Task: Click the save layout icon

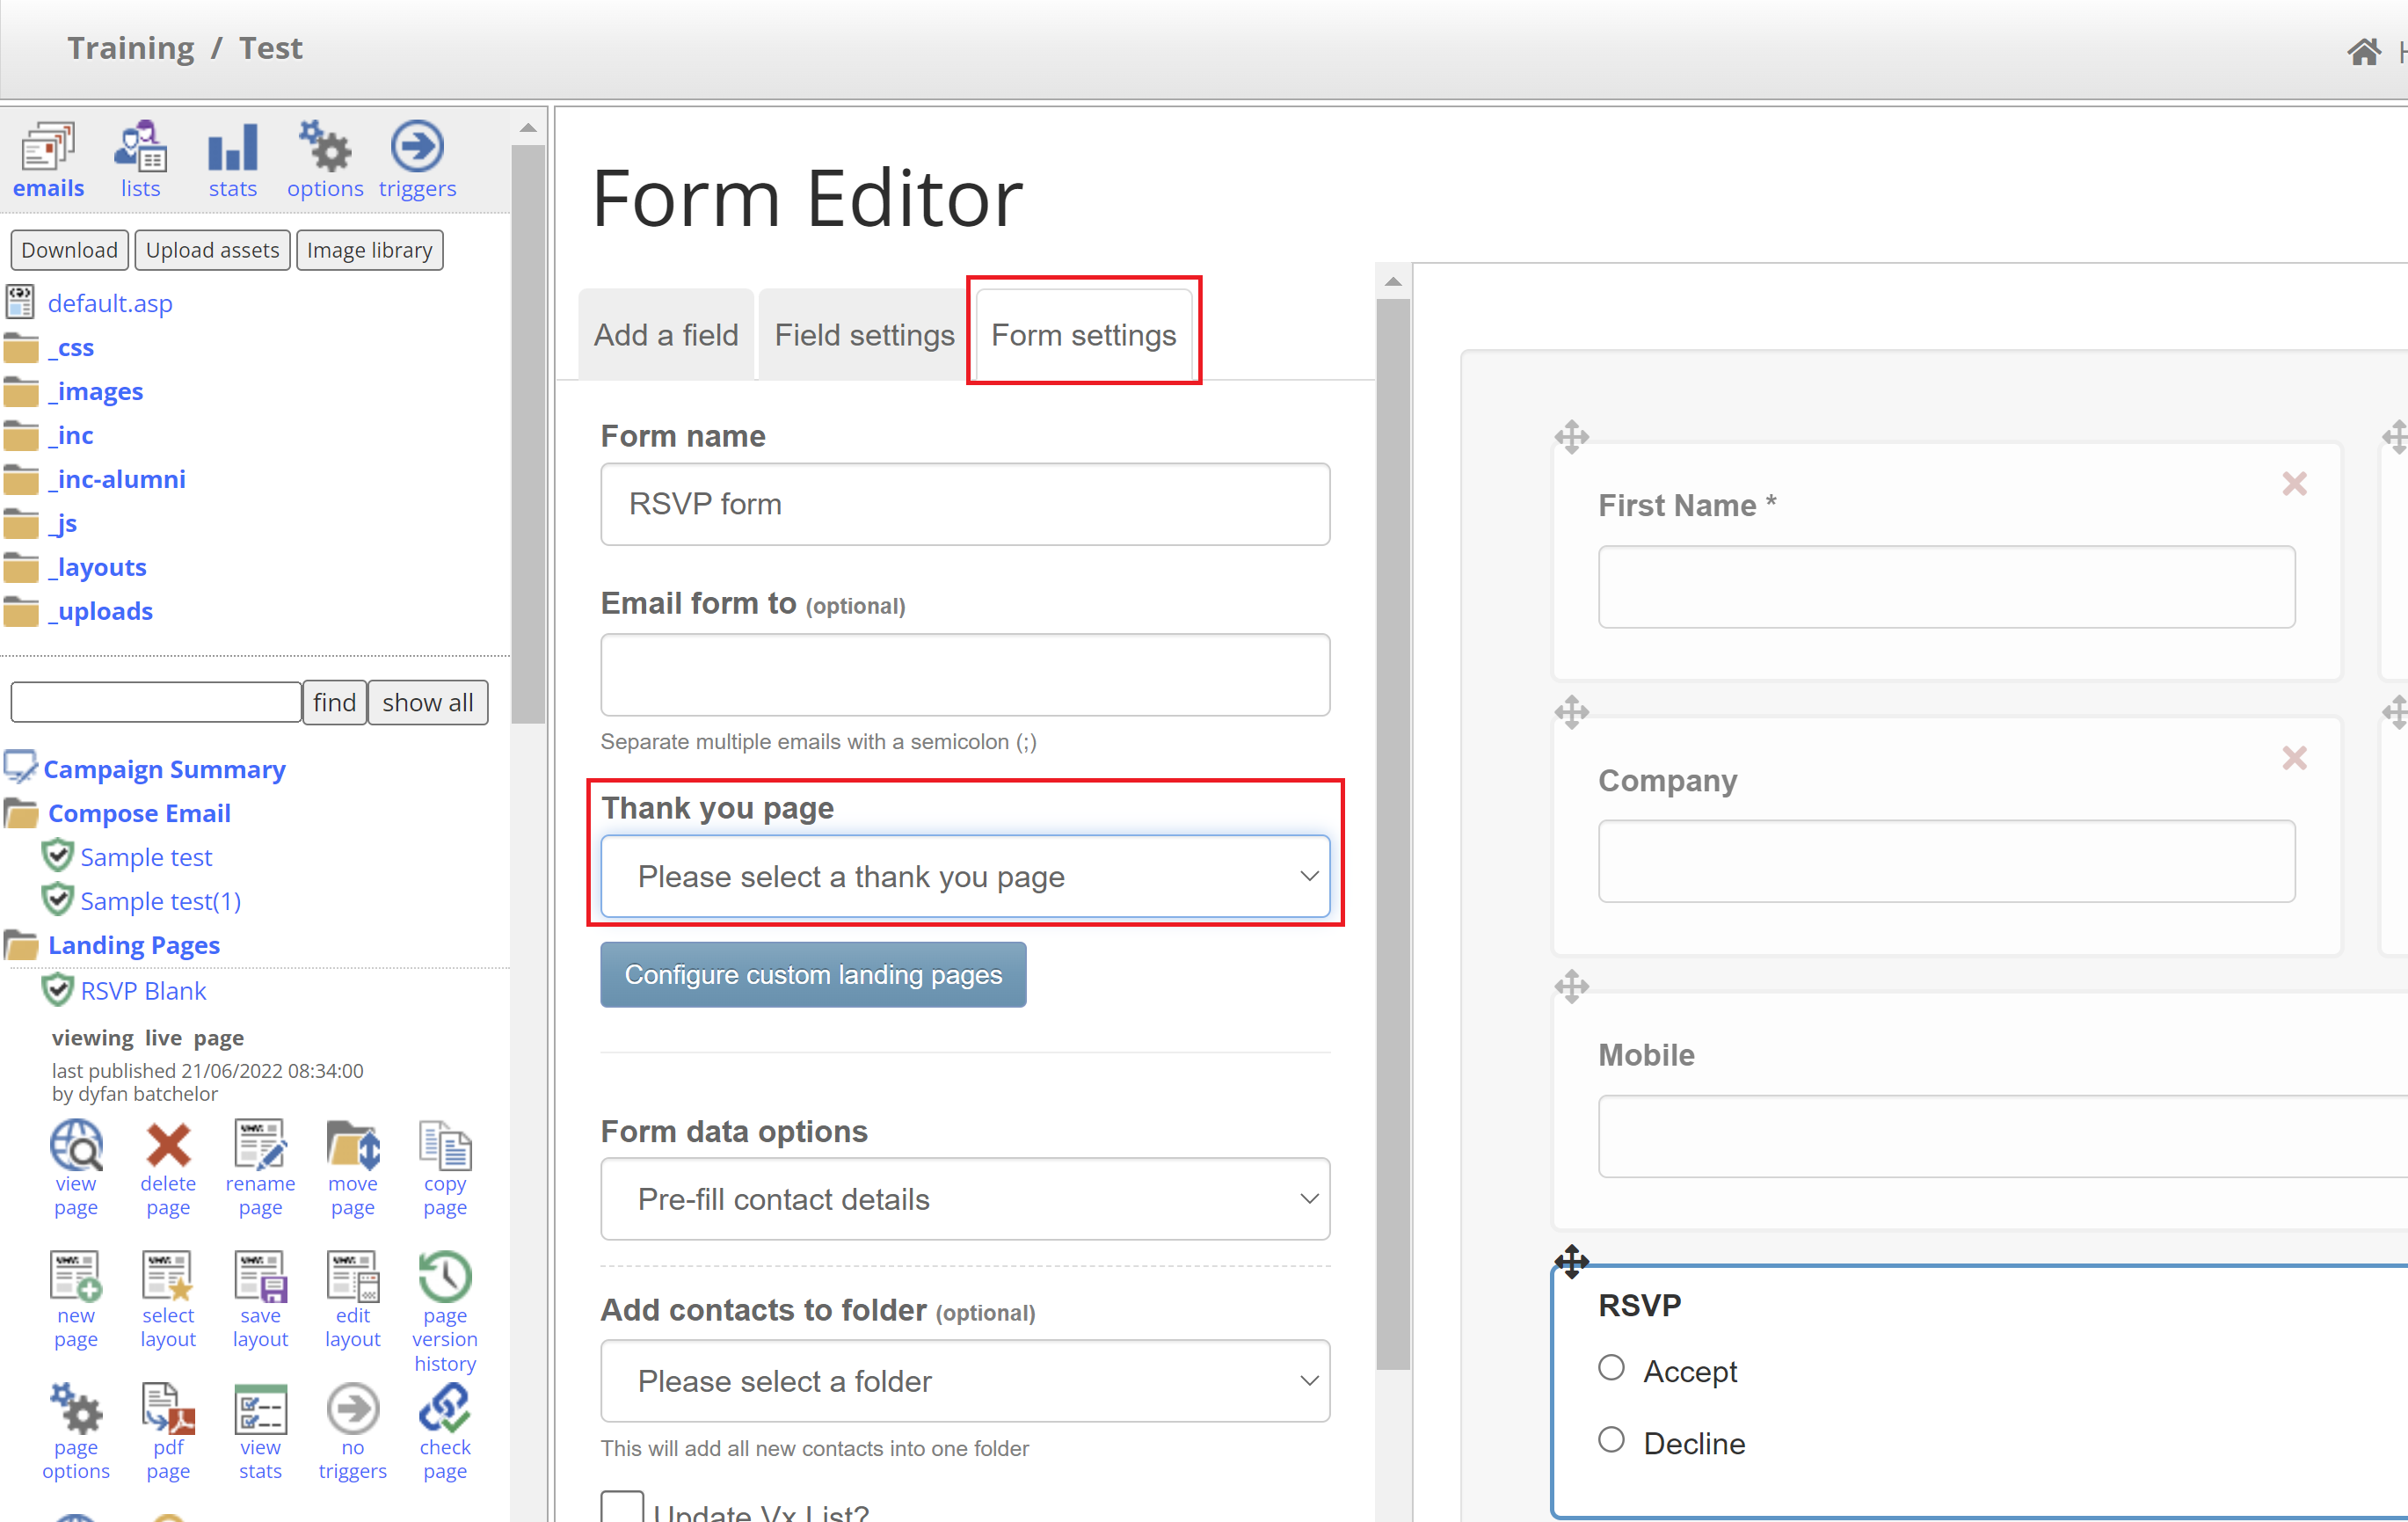Action: point(260,1277)
